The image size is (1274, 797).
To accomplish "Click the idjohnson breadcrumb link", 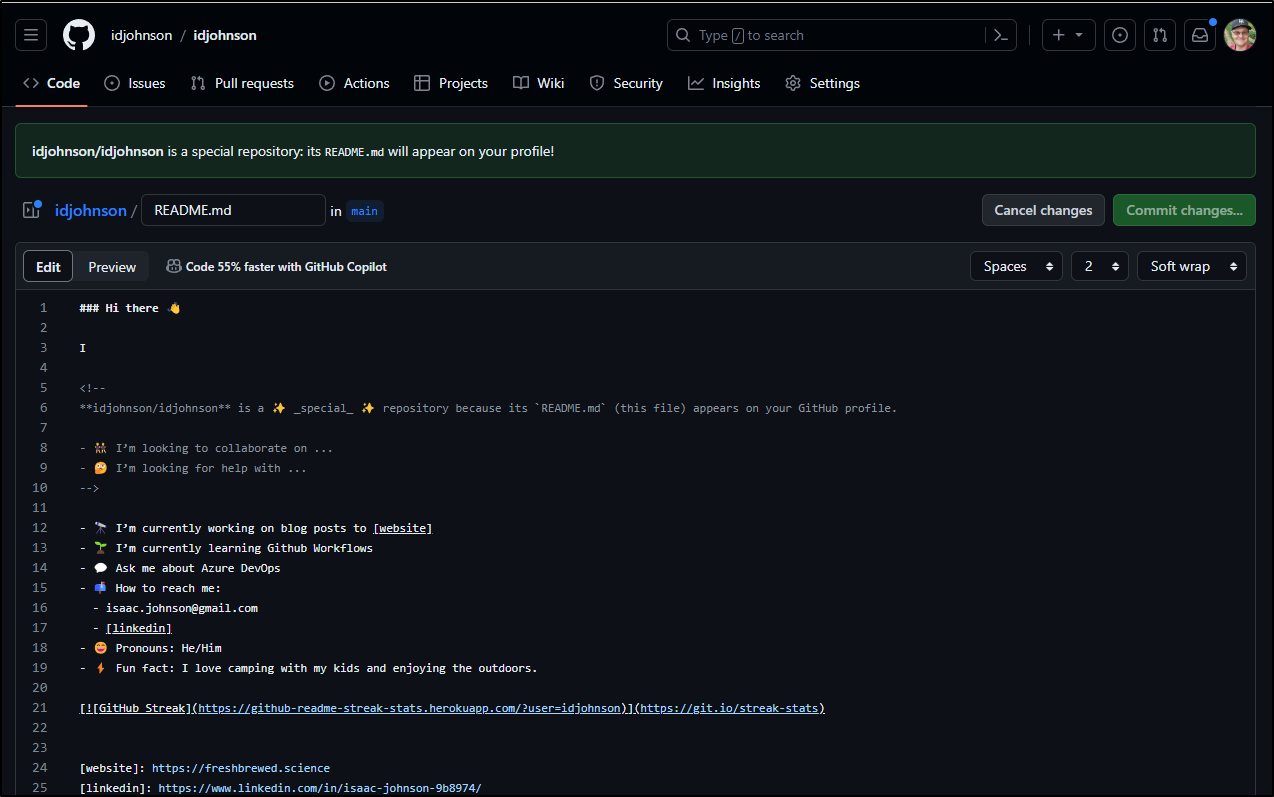I will 91,210.
